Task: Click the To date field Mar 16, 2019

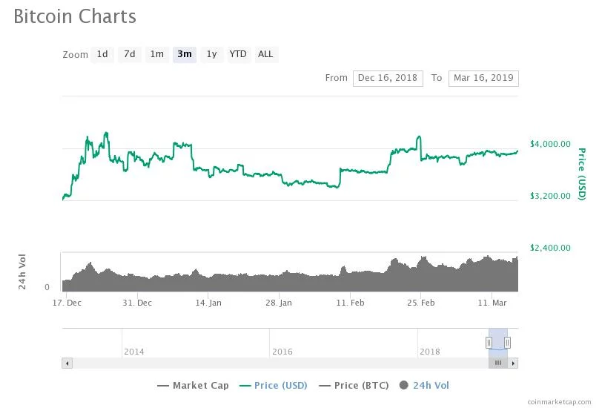Action: [x=483, y=78]
